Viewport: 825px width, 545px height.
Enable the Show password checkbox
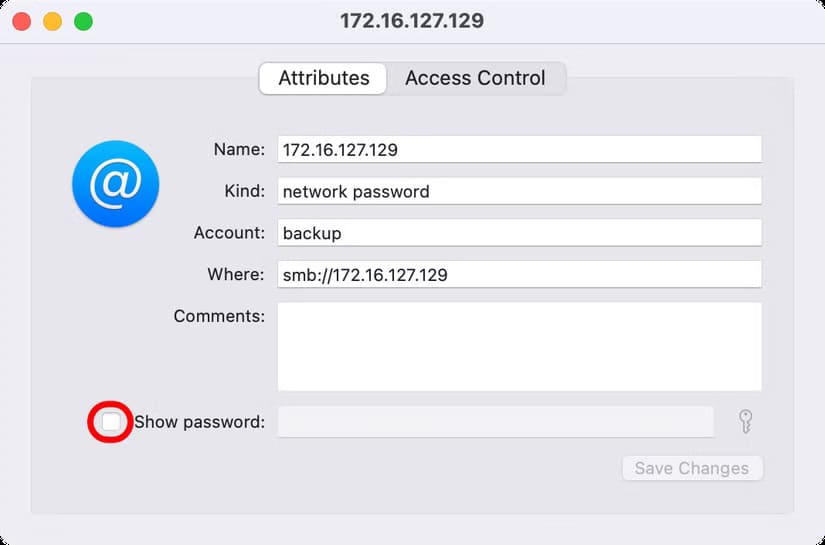[111, 422]
